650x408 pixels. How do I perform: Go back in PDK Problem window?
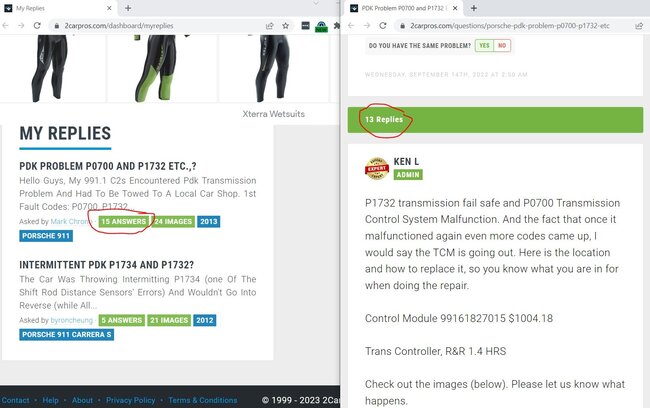point(351,26)
